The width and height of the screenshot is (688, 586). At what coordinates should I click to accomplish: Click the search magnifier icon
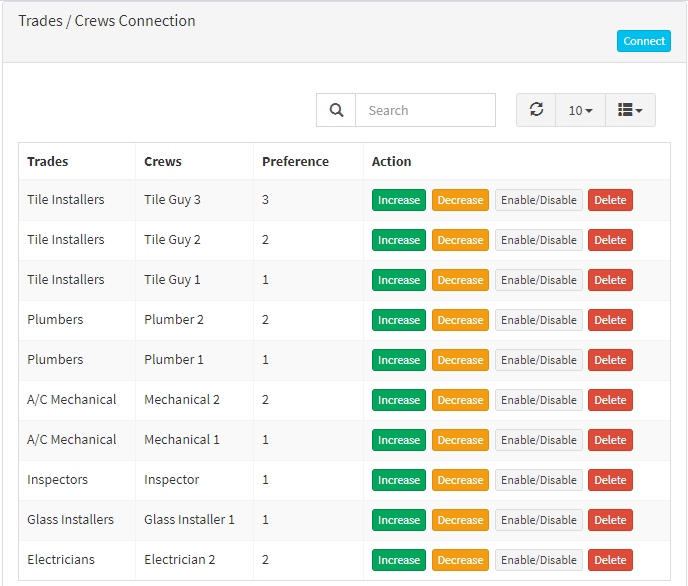(x=336, y=110)
